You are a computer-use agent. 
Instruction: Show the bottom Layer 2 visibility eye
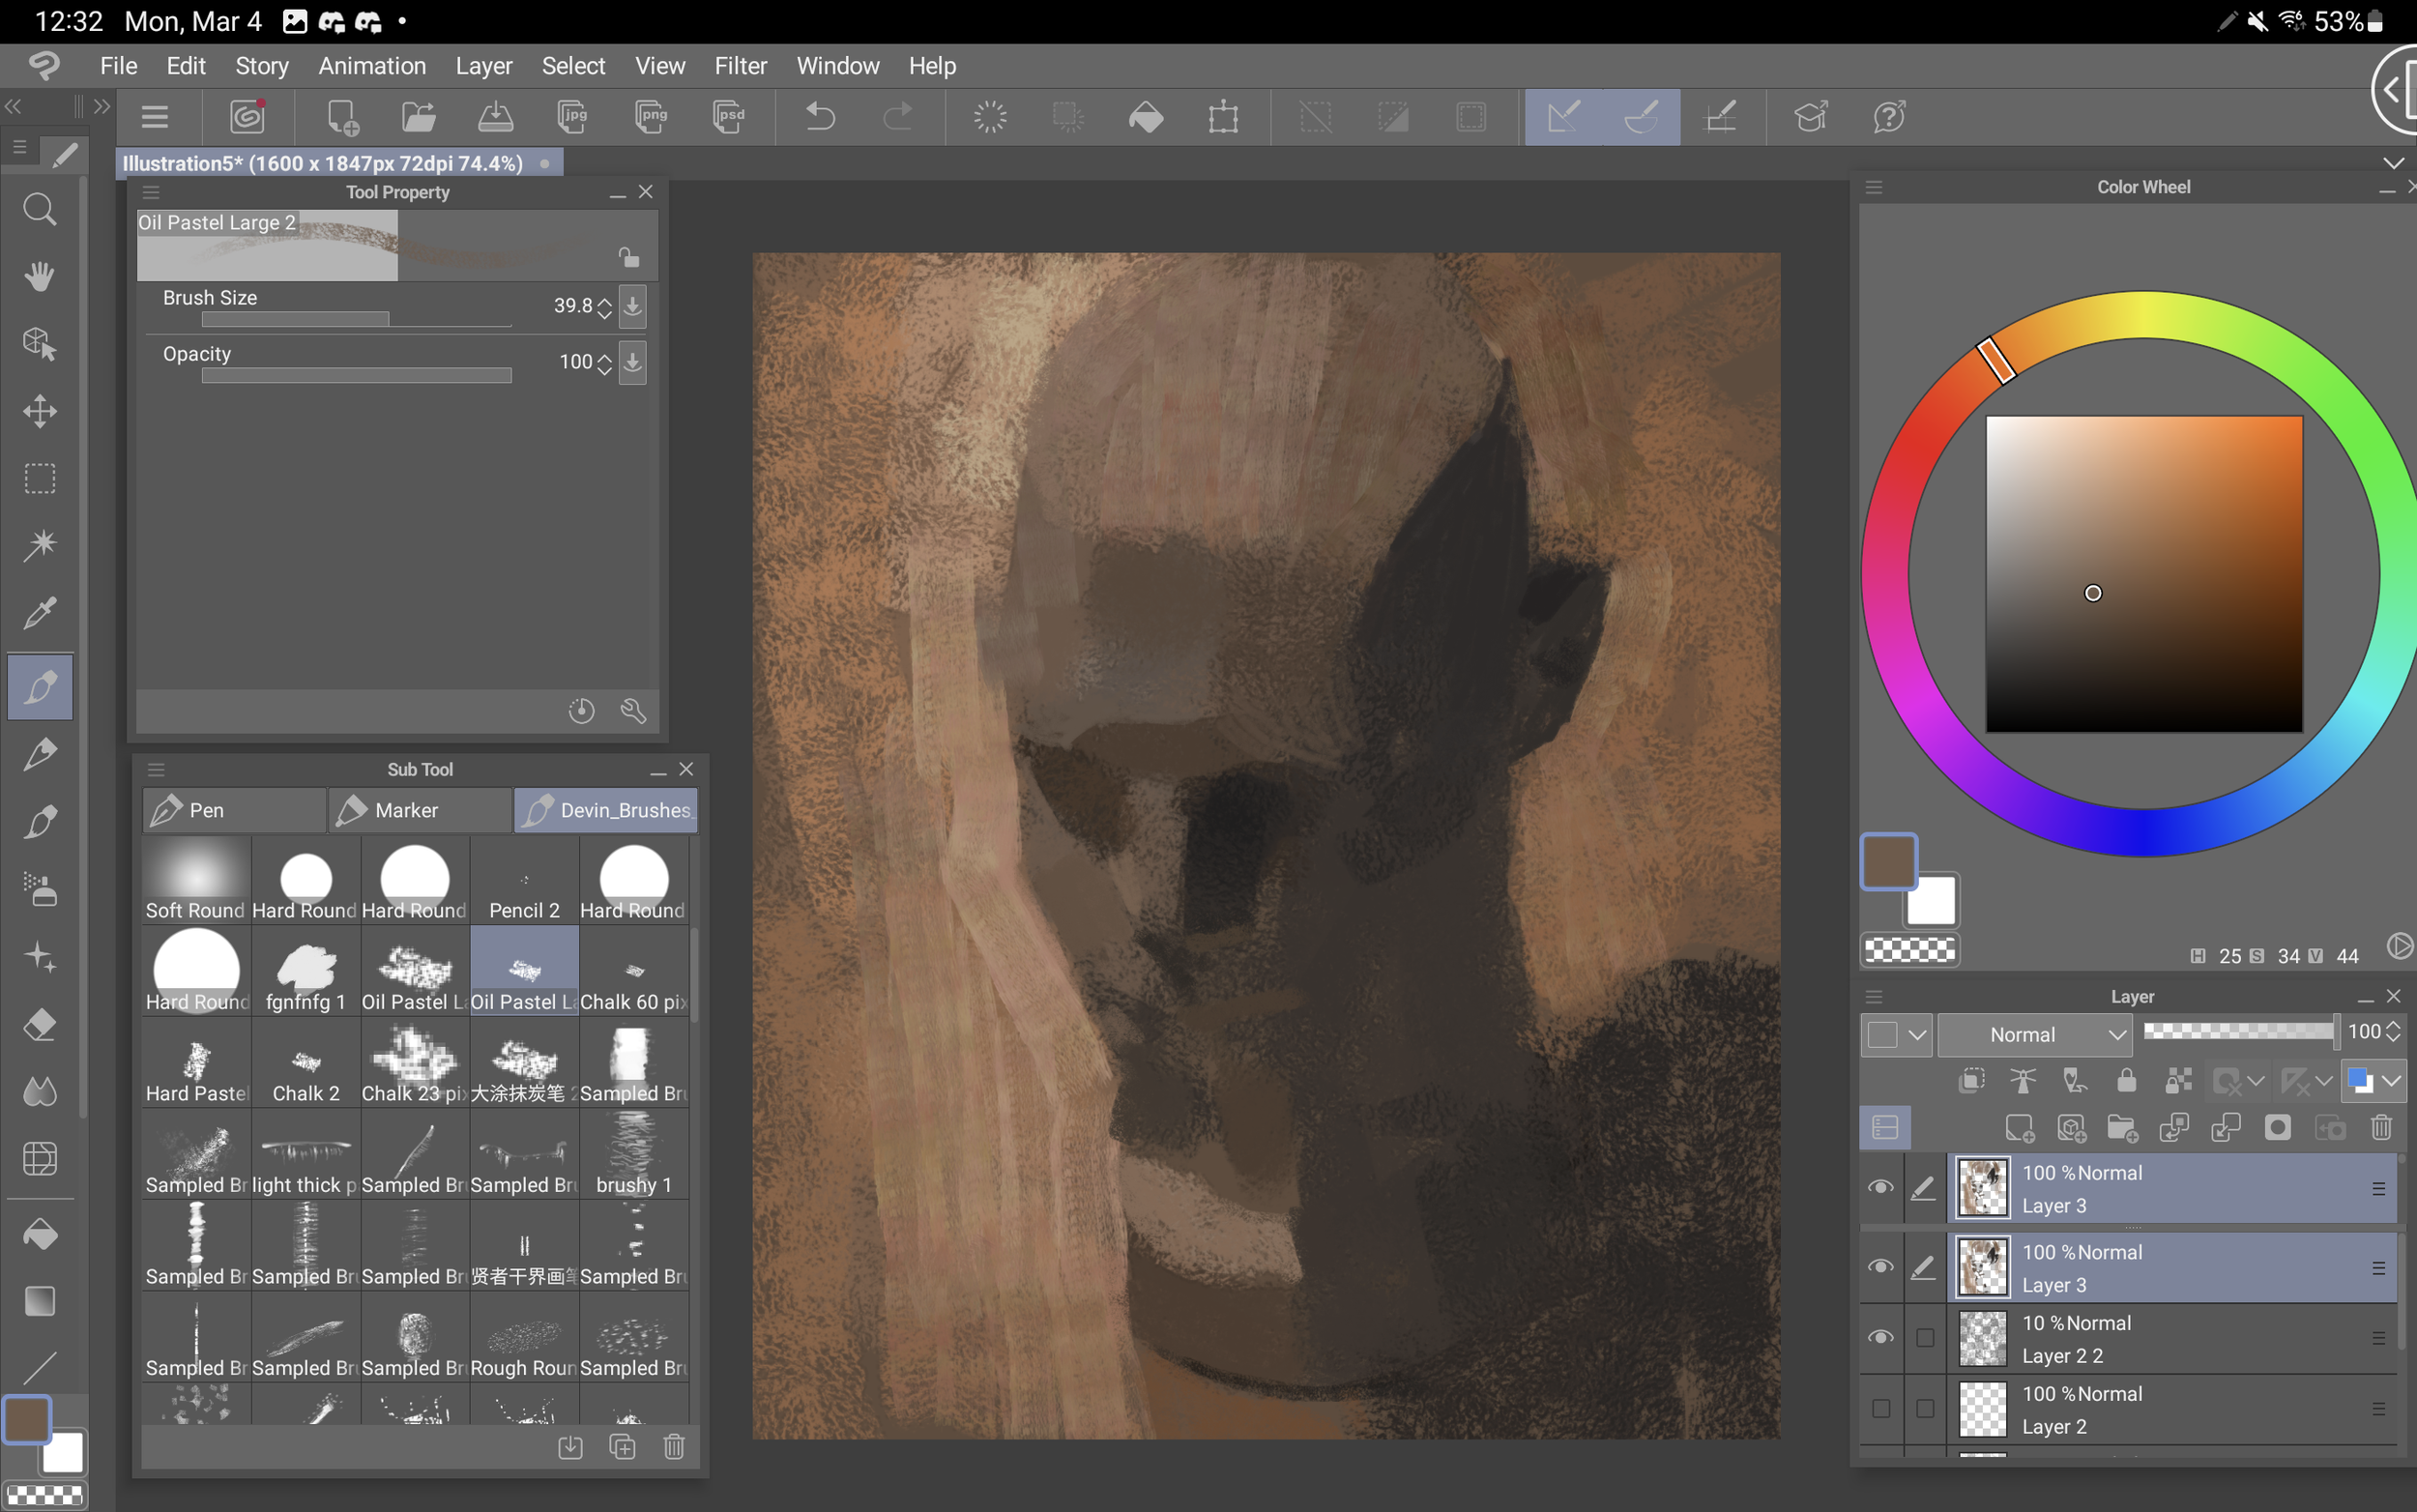pyautogui.click(x=1880, y=1407)
